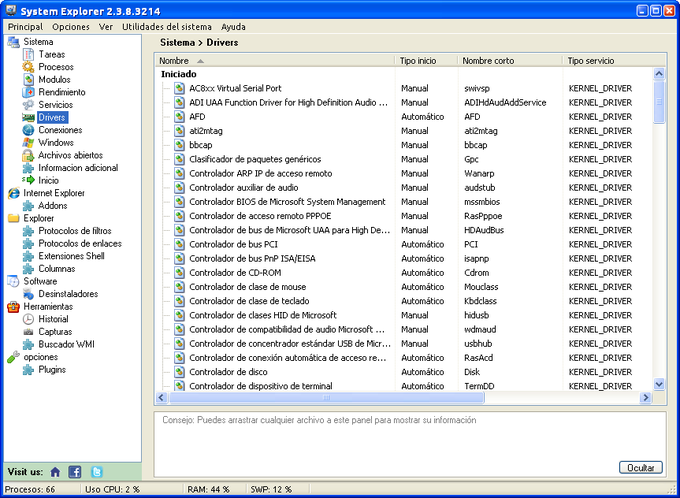Open the Tareas icon in sidebar

coord(28,55)
